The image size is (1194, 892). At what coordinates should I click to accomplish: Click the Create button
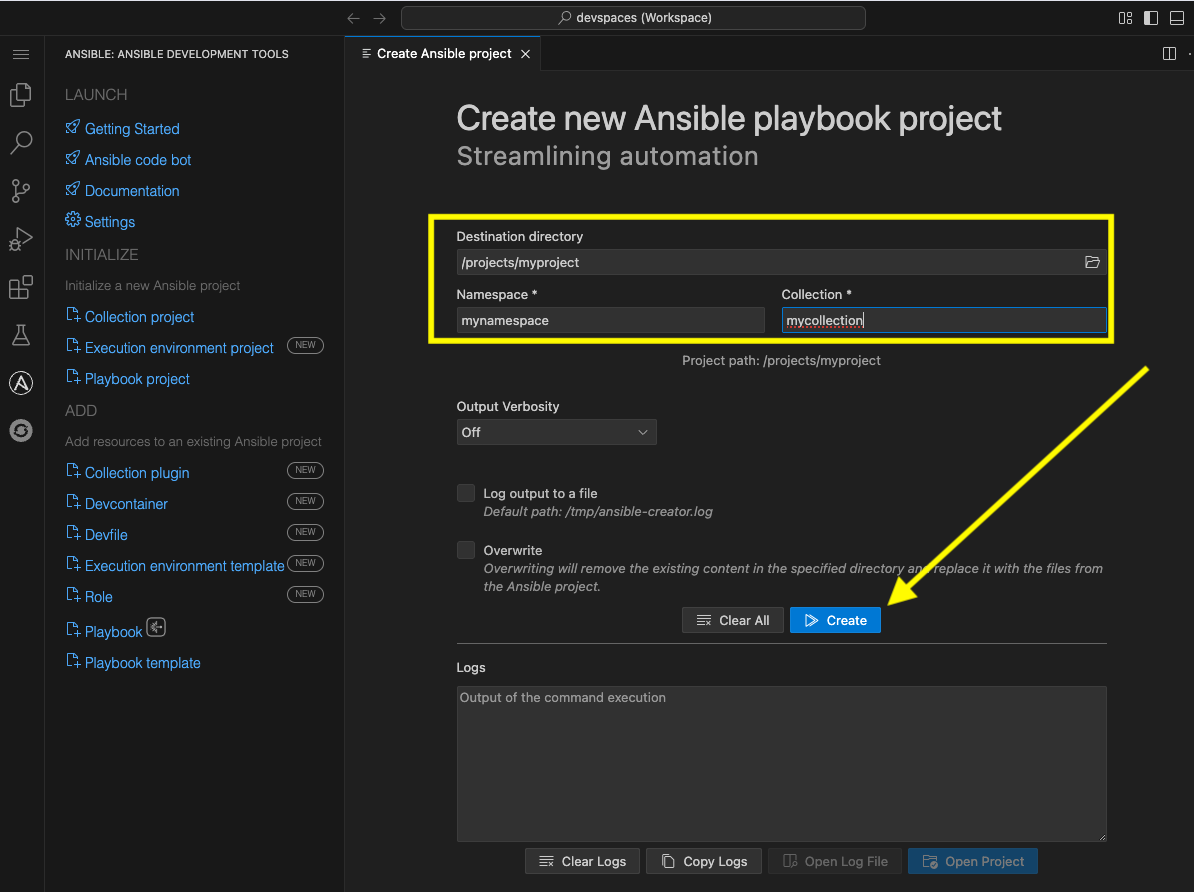(835, 620)
